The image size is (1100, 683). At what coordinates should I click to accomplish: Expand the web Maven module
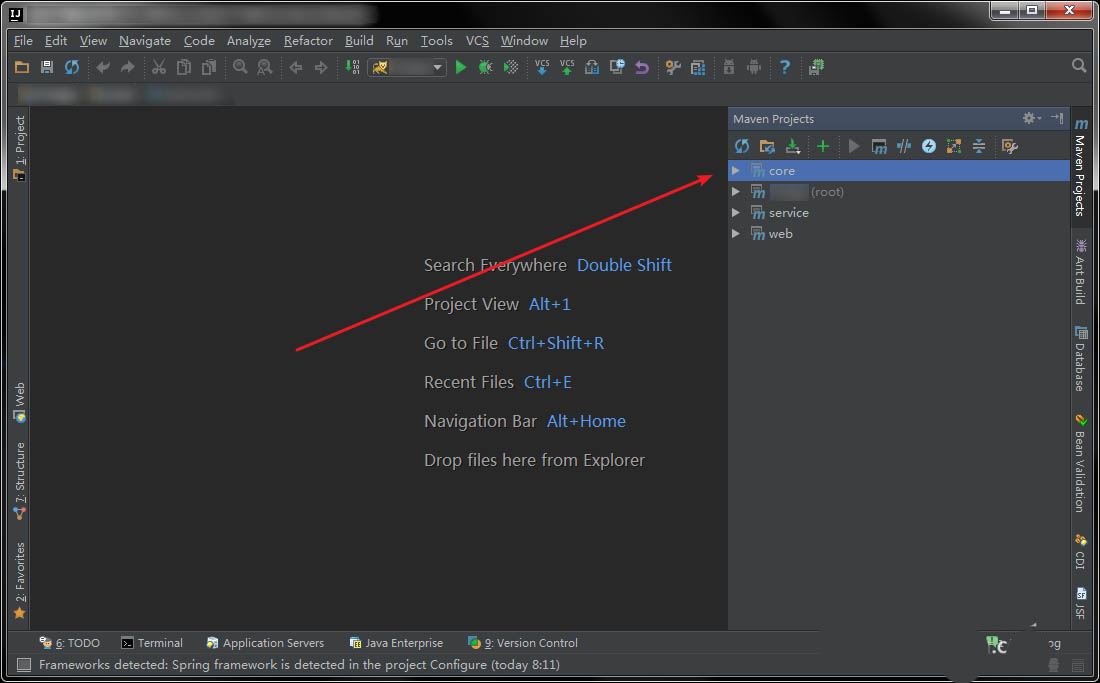click(735, 234)
